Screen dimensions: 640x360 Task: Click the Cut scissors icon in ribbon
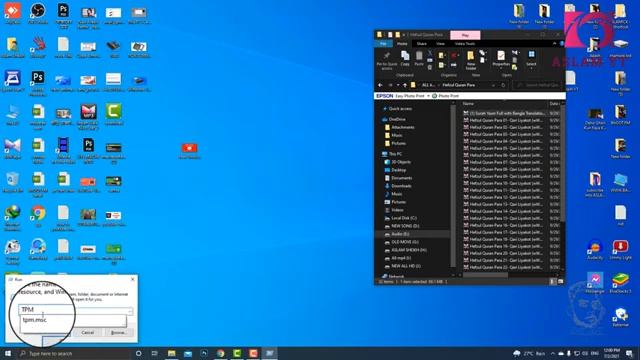tap(429, 53)
